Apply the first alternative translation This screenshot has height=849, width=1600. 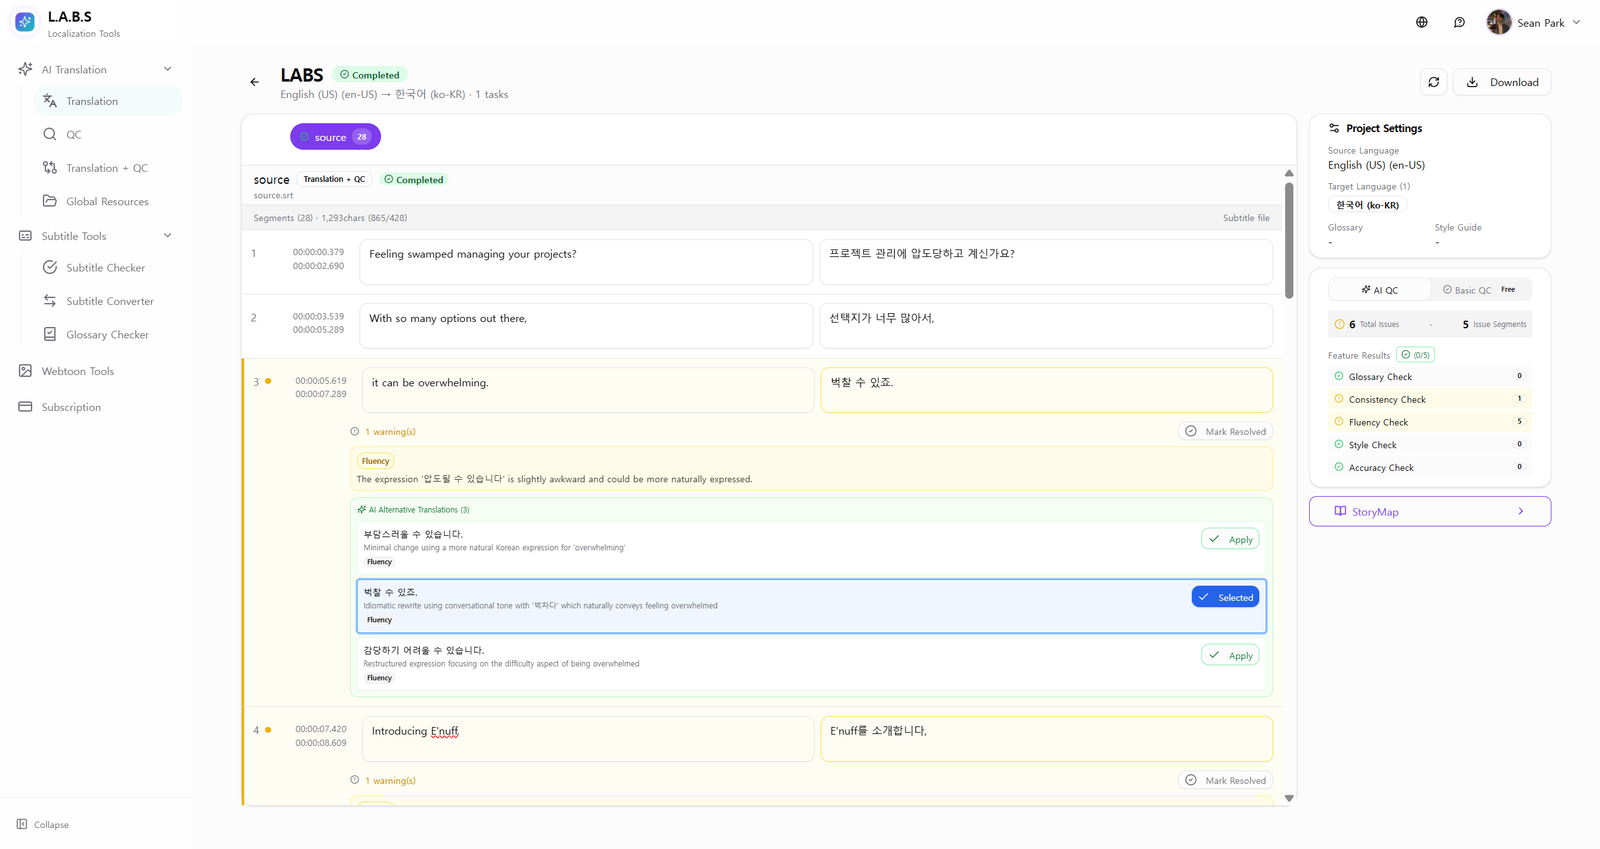(x=1230, y=539)
